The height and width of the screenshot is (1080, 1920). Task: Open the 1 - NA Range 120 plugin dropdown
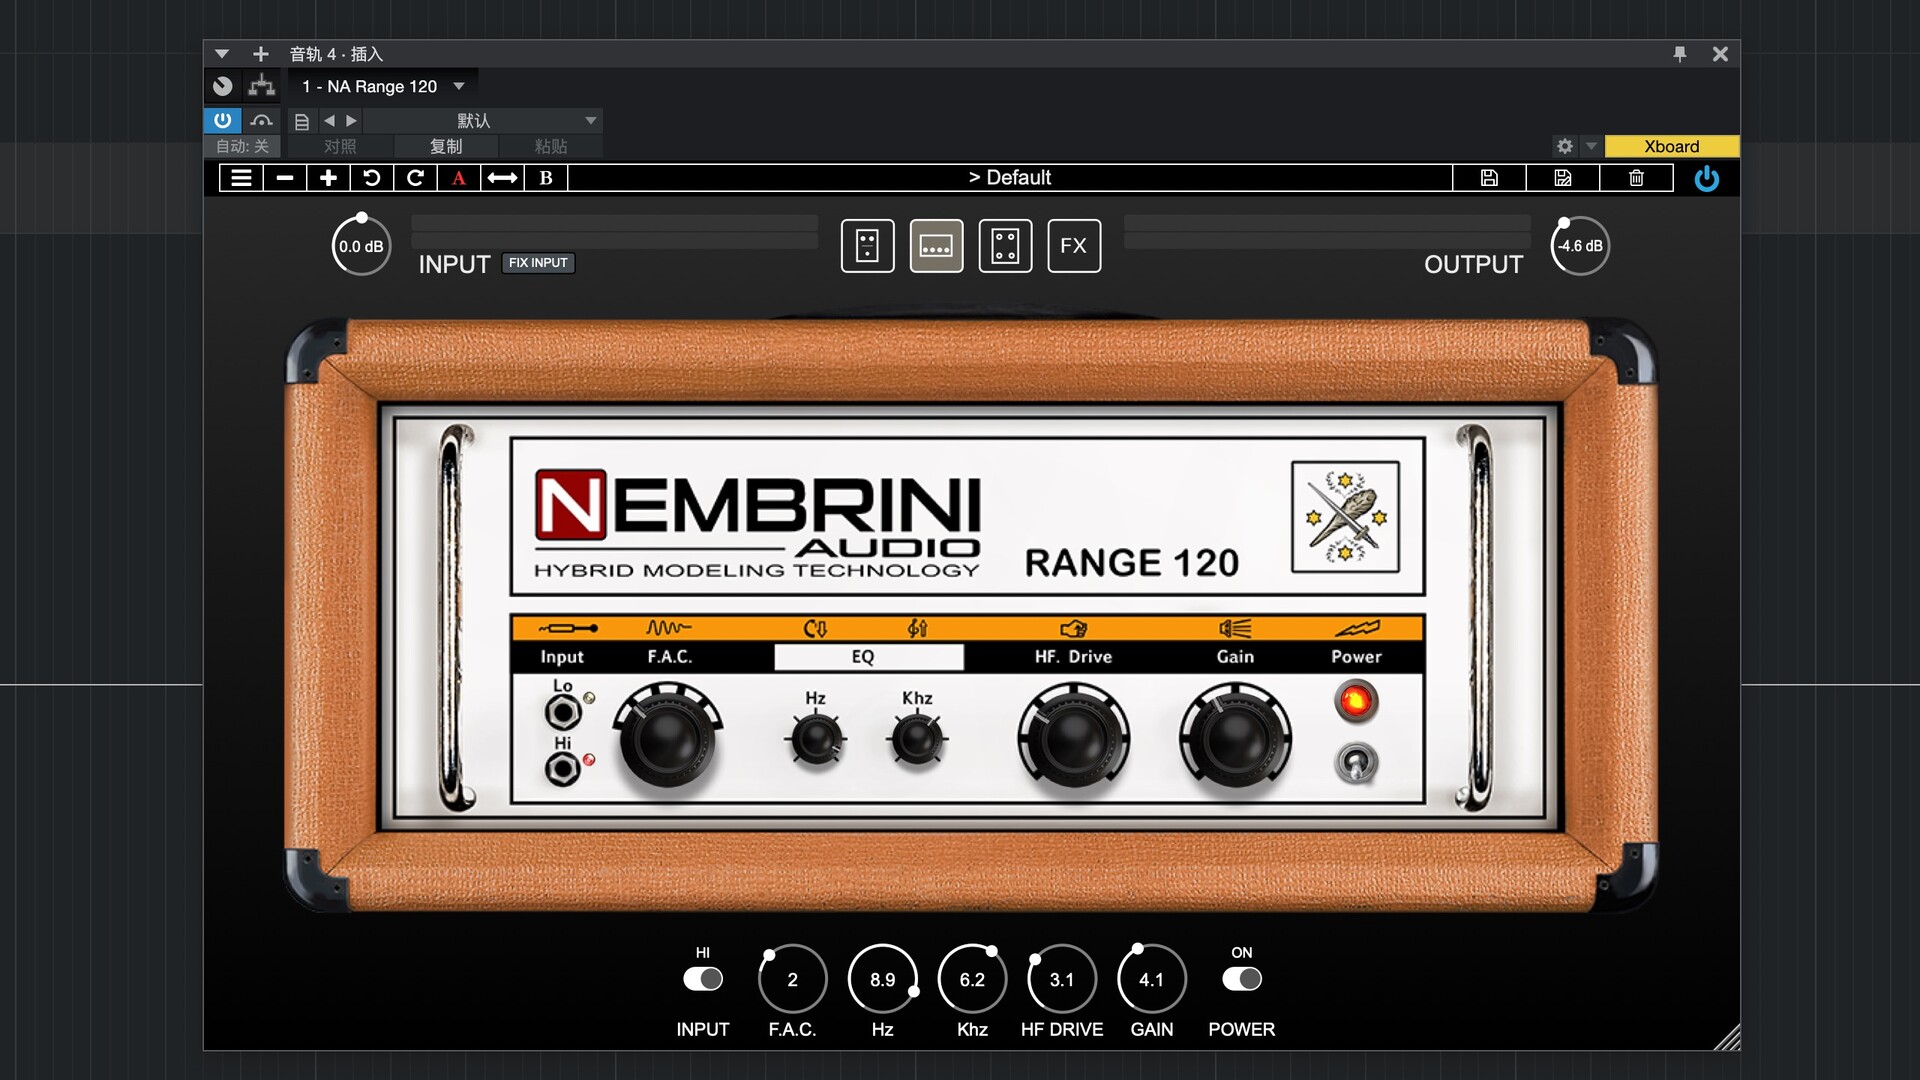(x=382, y=87)
